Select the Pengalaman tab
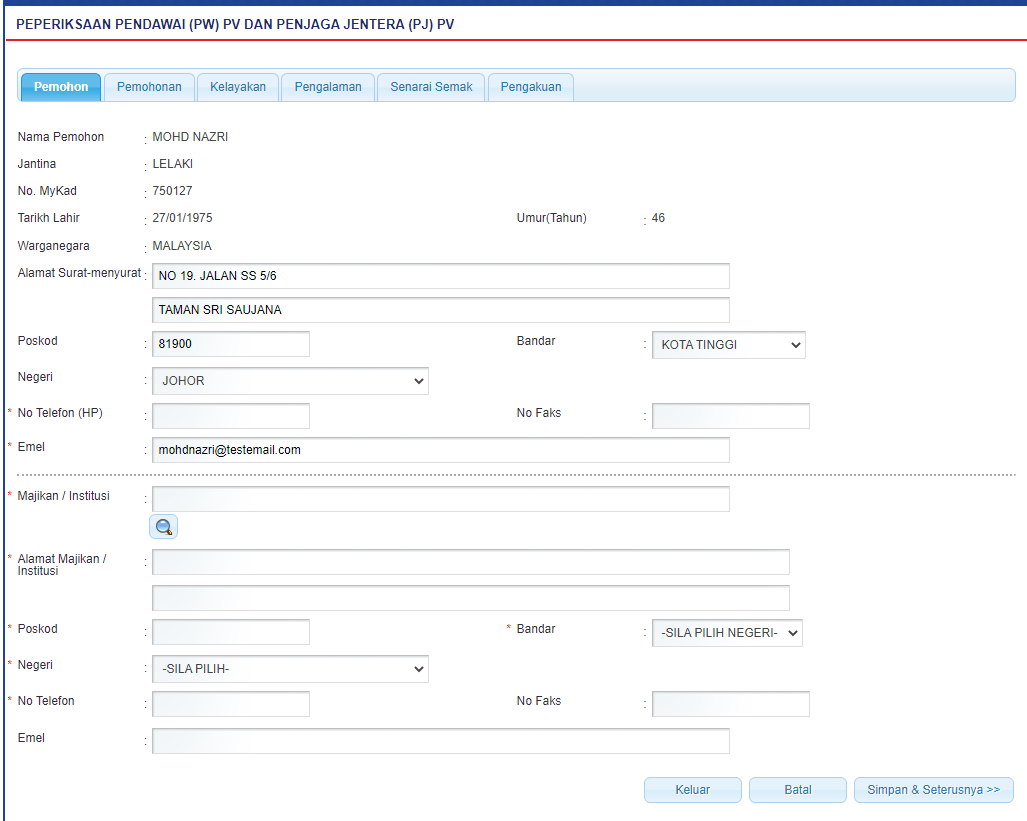 tap(327, 87)
